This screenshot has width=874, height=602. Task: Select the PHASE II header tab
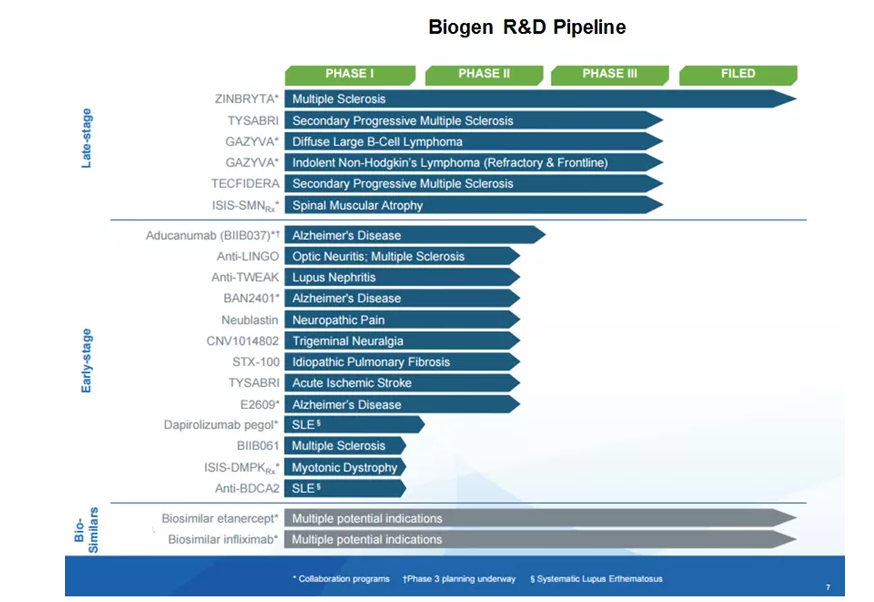483,74
